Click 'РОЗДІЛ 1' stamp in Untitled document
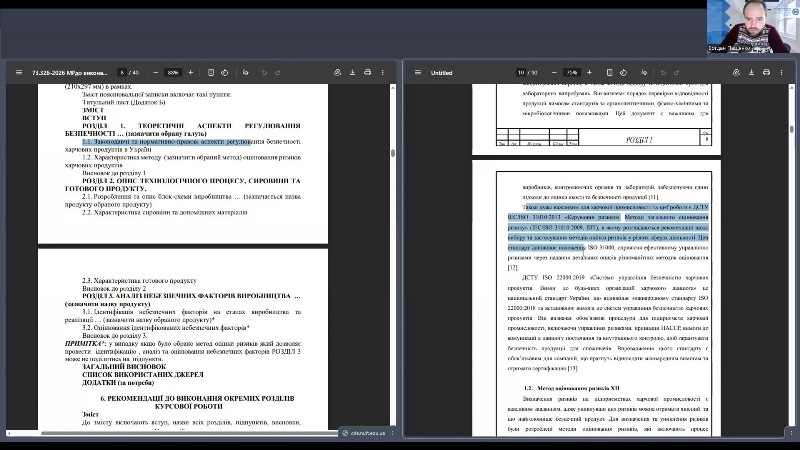Viewport: 800px width, 450px height. click(x=639, y=140)
